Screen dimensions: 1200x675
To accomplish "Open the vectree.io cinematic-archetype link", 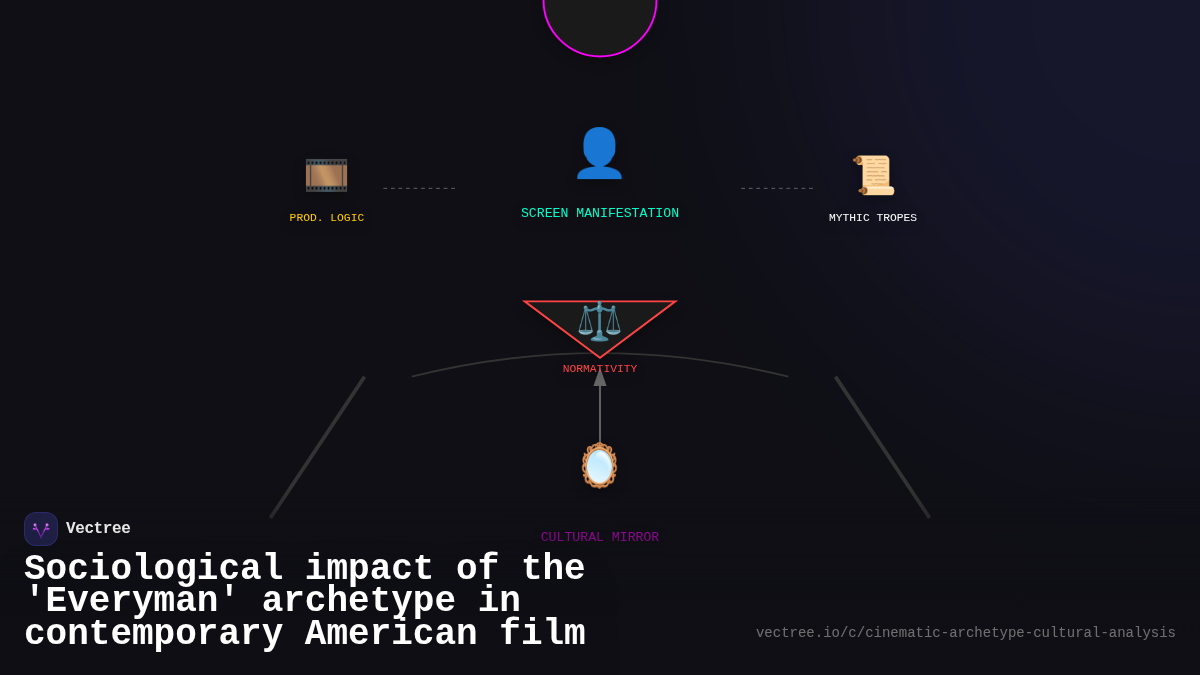I will tap(966, 632).
